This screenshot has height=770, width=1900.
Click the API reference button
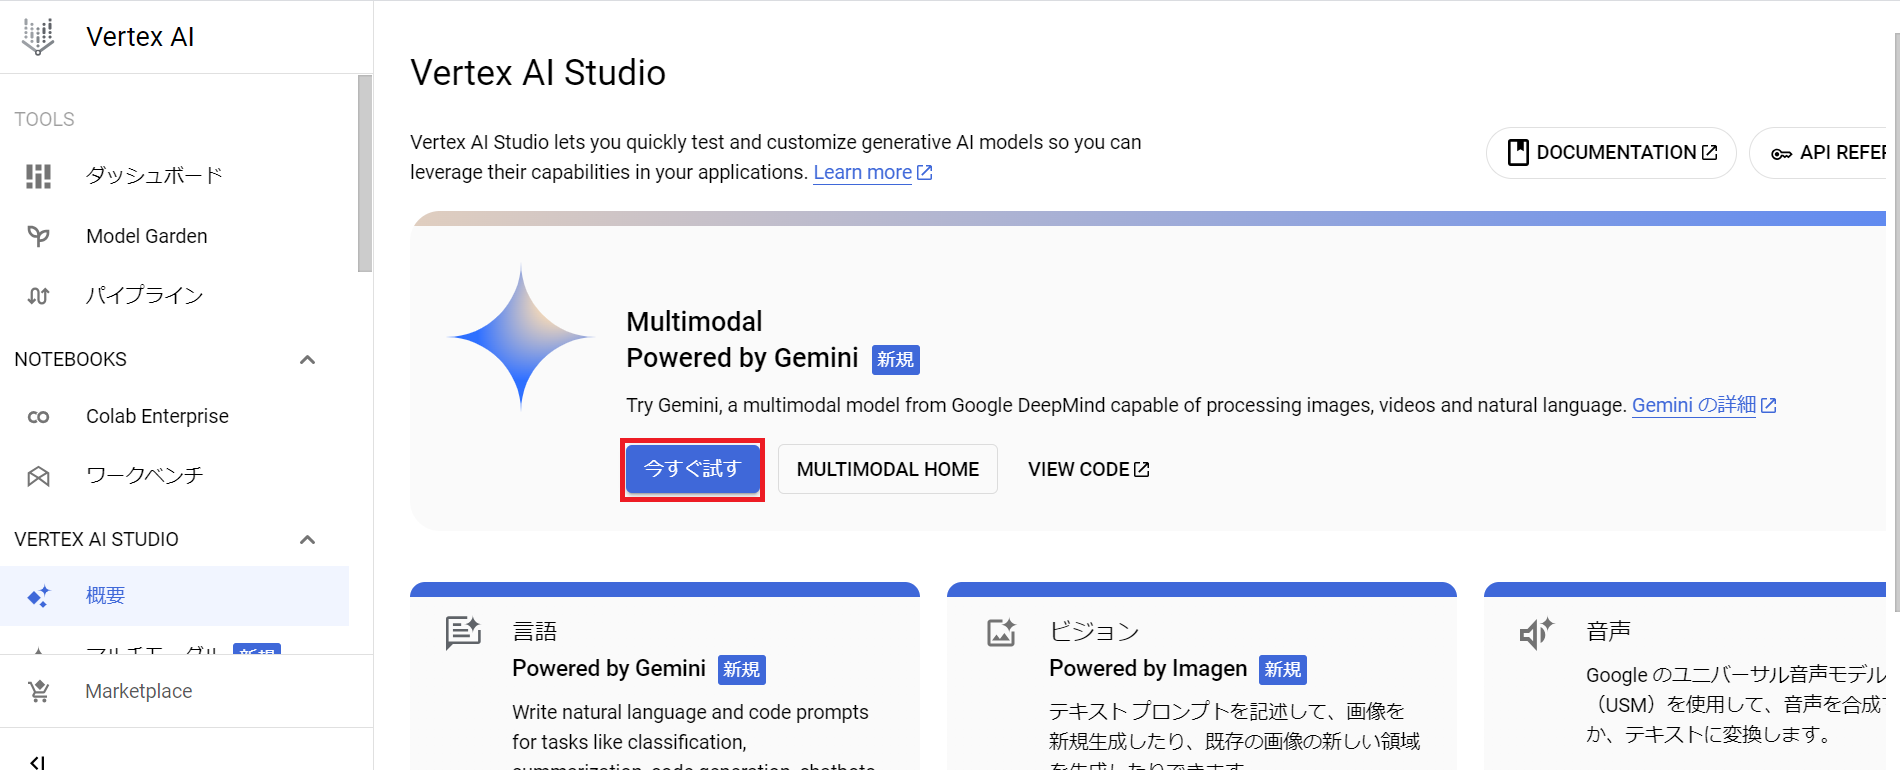click(1819, 153)
